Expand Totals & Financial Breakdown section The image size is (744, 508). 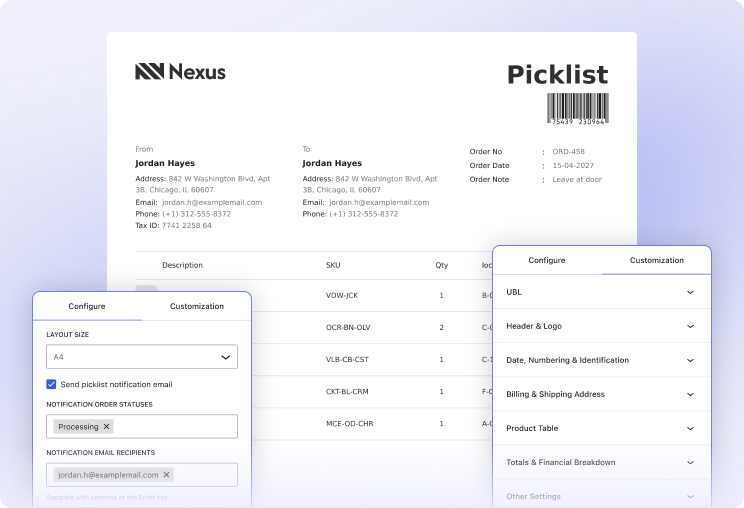click(x=602, y=462)
